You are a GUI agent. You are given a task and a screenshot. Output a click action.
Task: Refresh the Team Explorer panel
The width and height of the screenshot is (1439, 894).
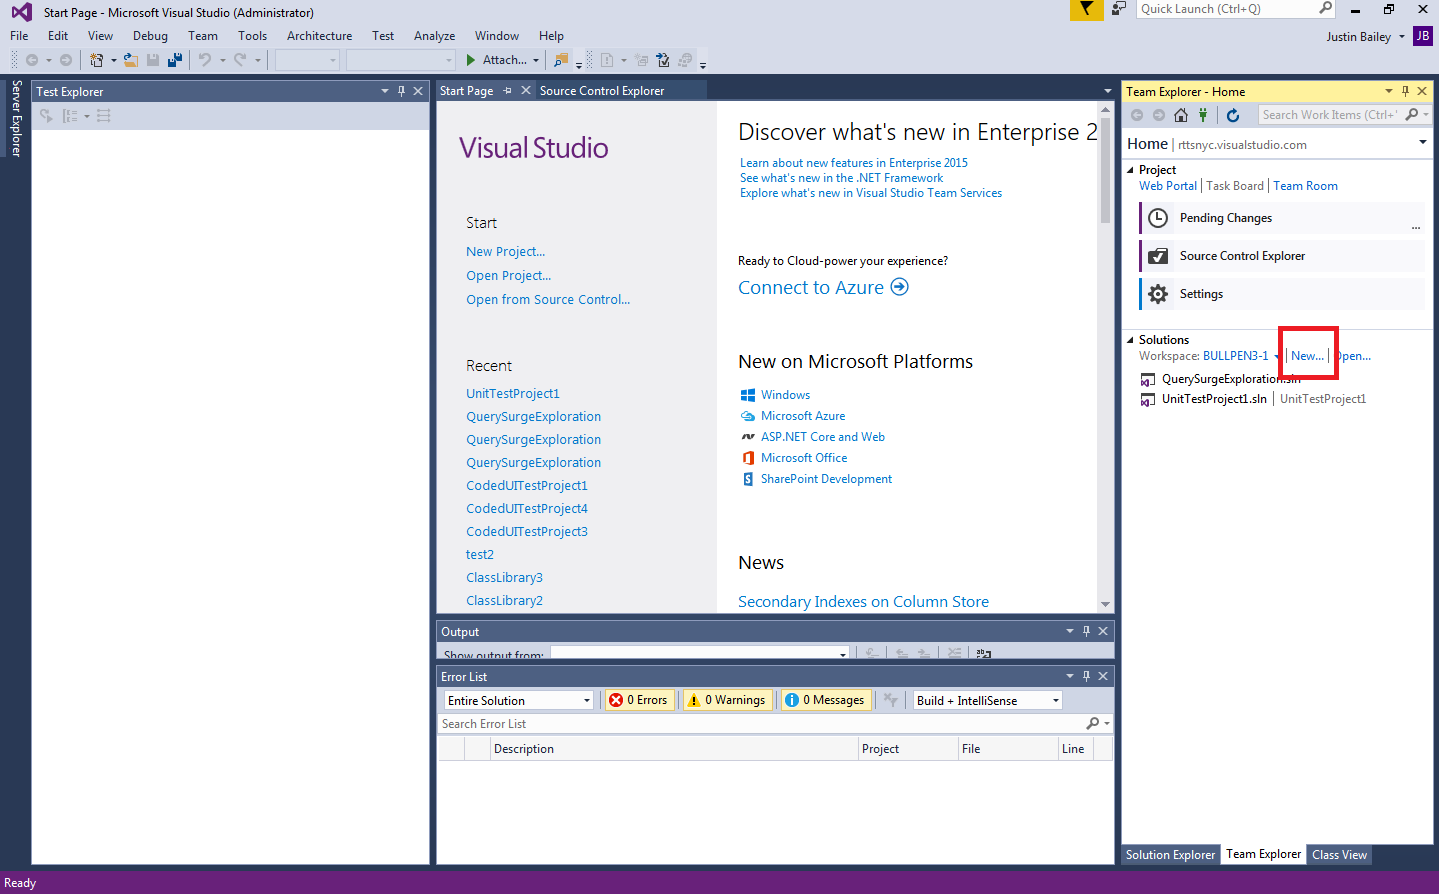click(1233, 115)
